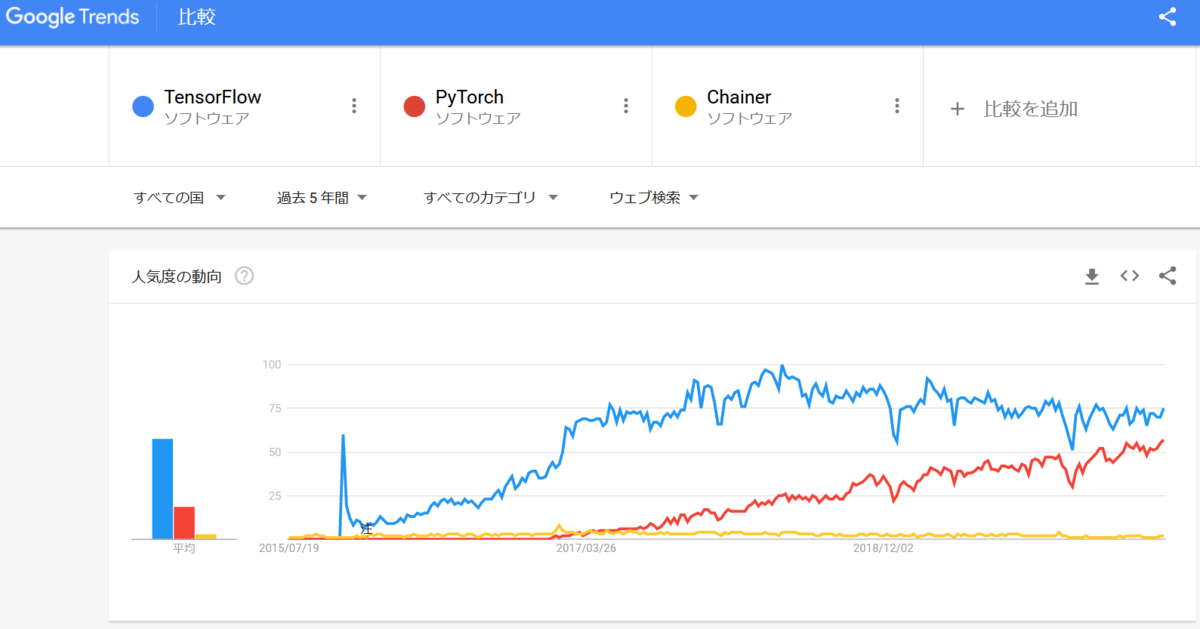This screenshot has width=1200, height=629.
Task: Click the blue TensorFlow color dot
Action: [x=143, y=106]
